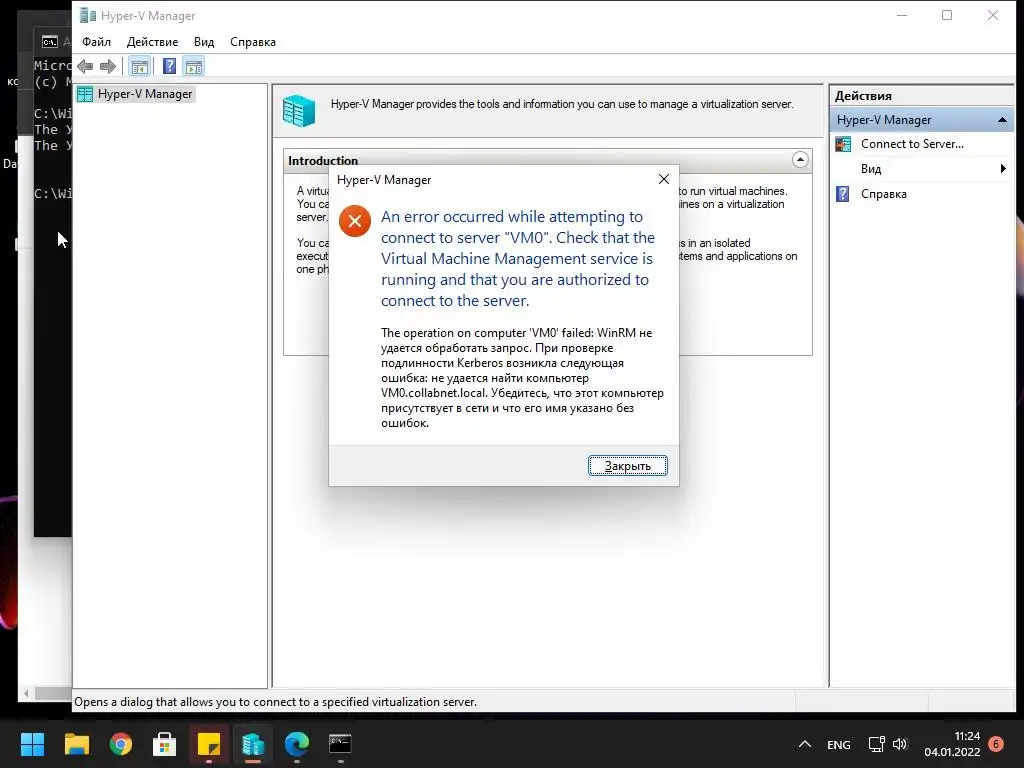Switch to Command Prompt from the taskbar
Screen dimensions: 1024x768
tap(340, 744)
